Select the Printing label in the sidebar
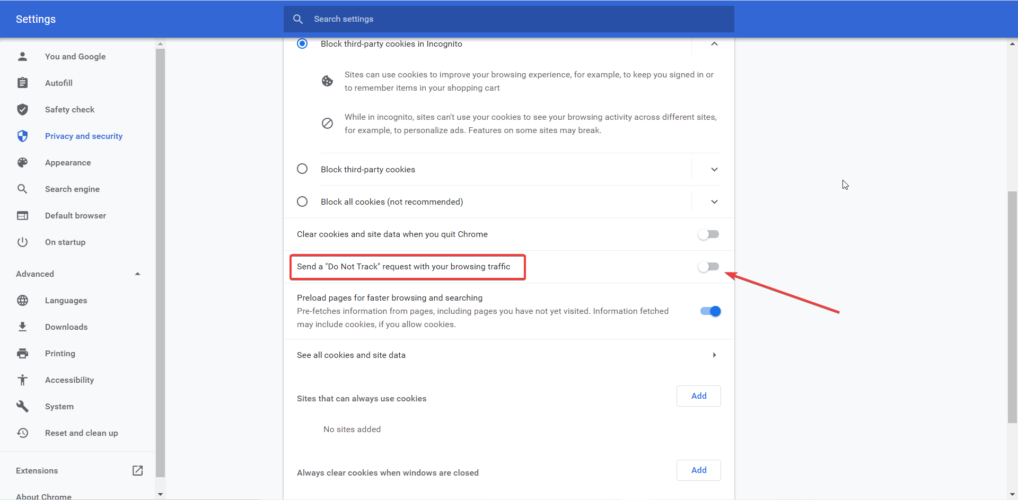The width and height of the screenshot is (1018, 500). tap(60, 353)
